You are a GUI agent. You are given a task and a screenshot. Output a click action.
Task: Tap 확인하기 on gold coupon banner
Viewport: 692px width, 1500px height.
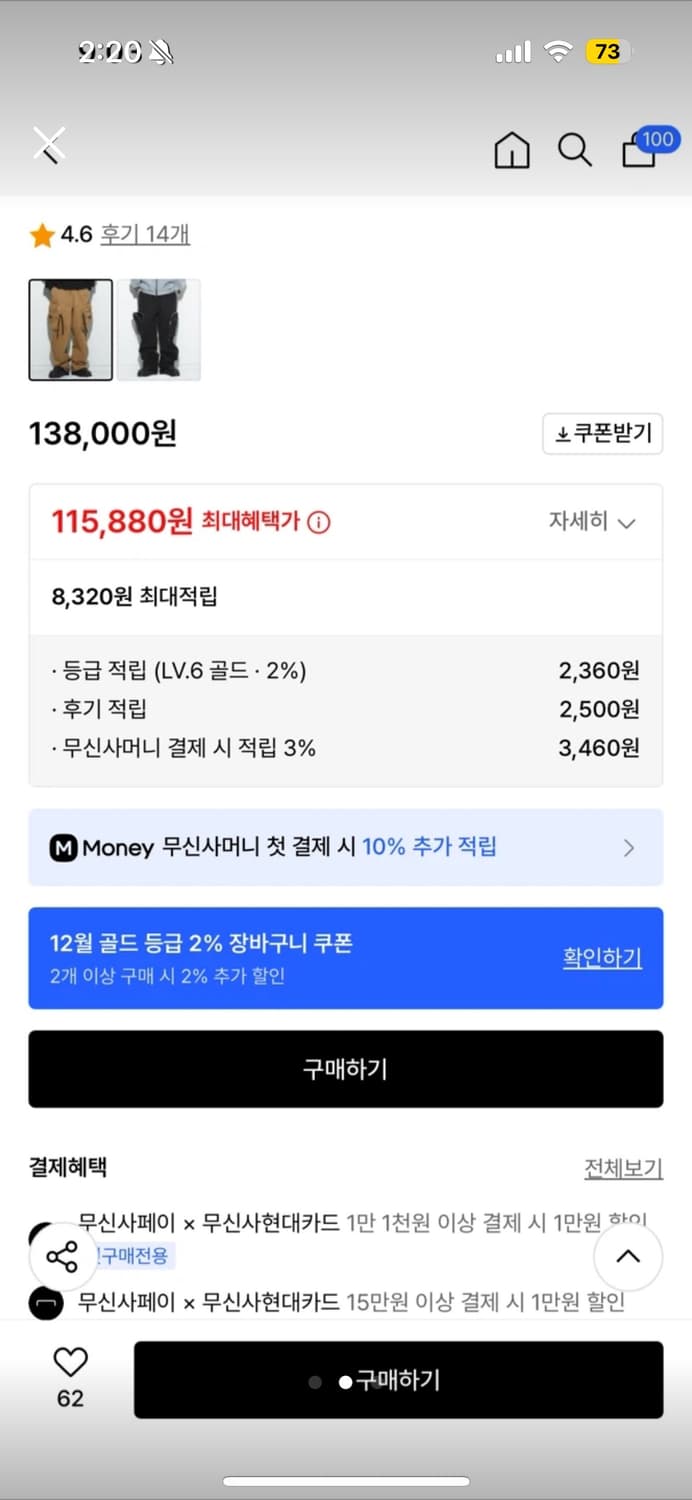[x=602, y=957]
